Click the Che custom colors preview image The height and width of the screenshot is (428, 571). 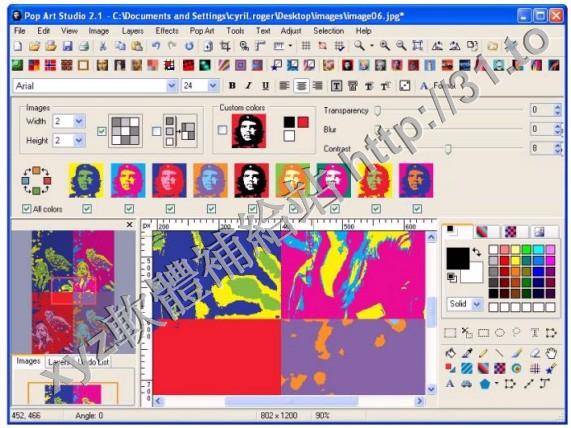(249, 131)
